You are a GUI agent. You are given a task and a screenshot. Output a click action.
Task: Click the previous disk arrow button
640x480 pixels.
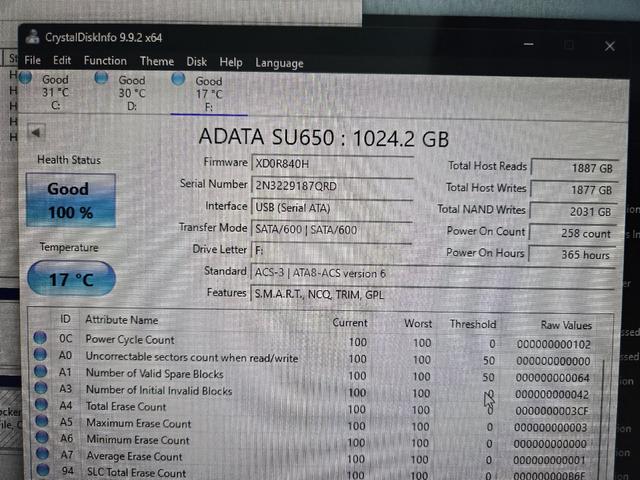point(36,133)
